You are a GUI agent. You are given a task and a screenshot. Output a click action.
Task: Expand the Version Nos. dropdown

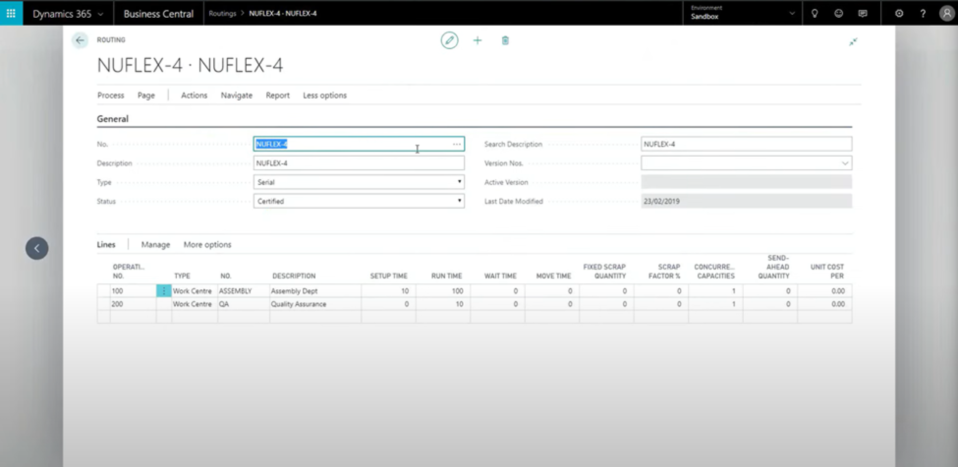click(845, 163)
